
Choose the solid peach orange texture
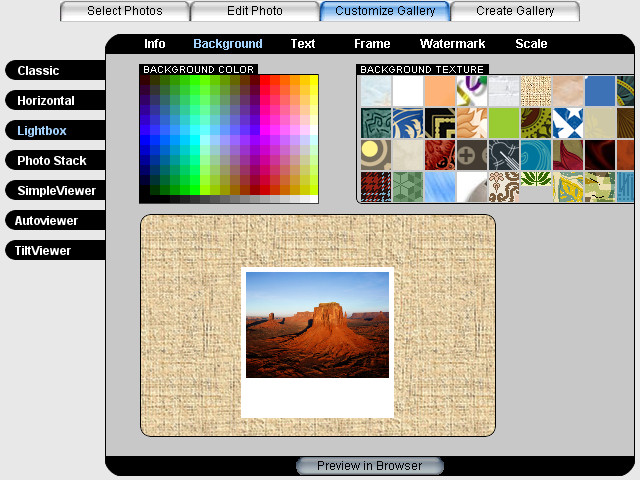click(440, 91)
